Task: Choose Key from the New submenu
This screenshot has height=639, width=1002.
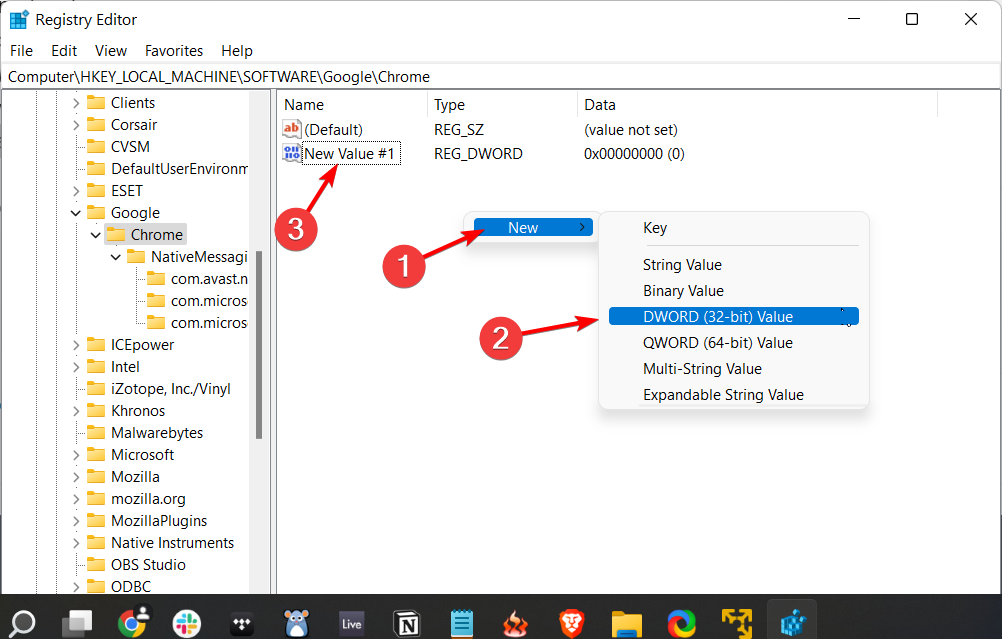Action: pos(734,228)
